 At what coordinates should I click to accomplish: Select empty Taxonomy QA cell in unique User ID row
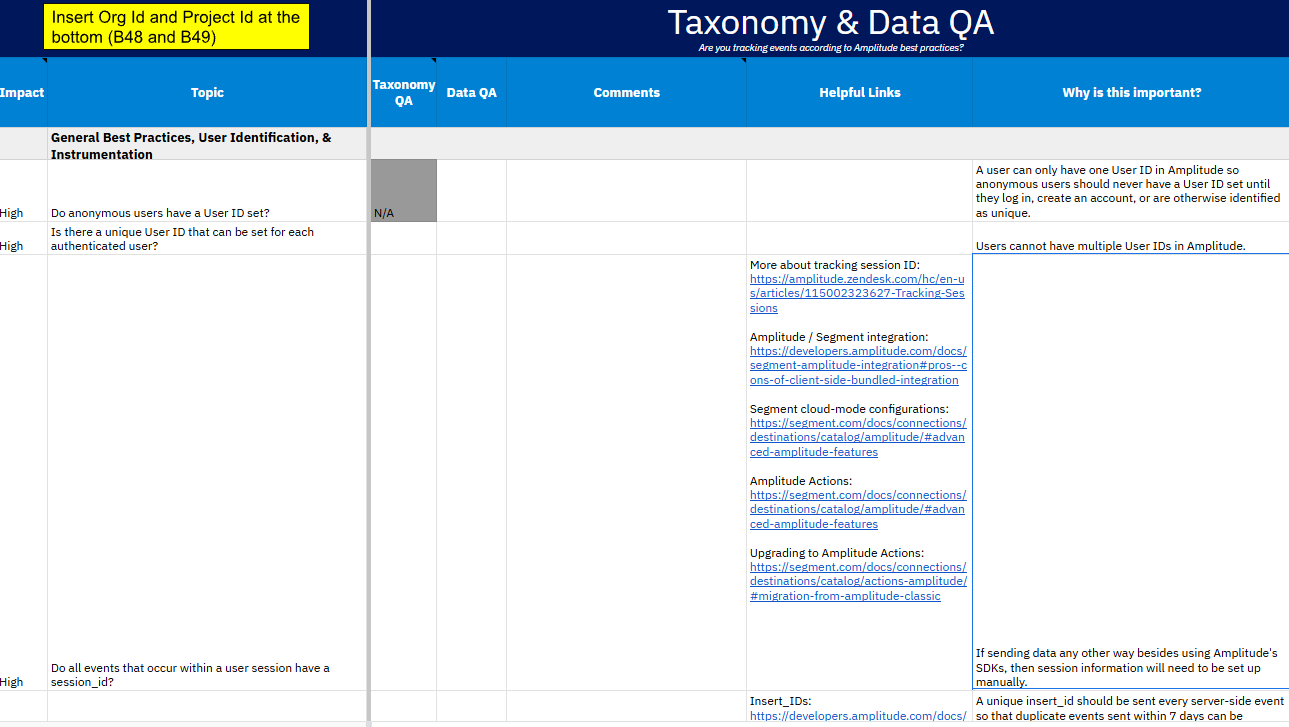coord(404,239)
